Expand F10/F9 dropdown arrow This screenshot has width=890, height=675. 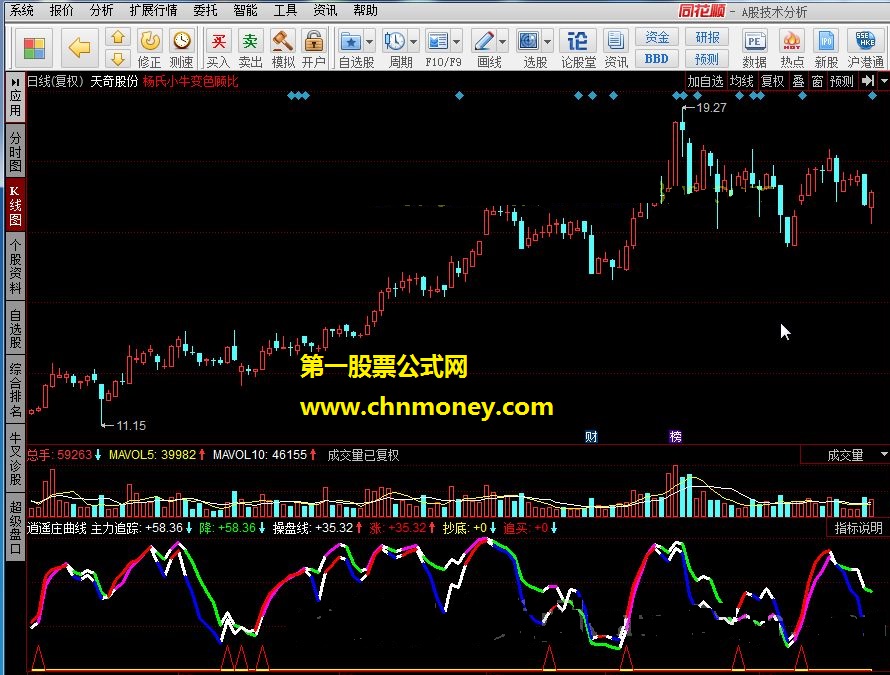456,42
